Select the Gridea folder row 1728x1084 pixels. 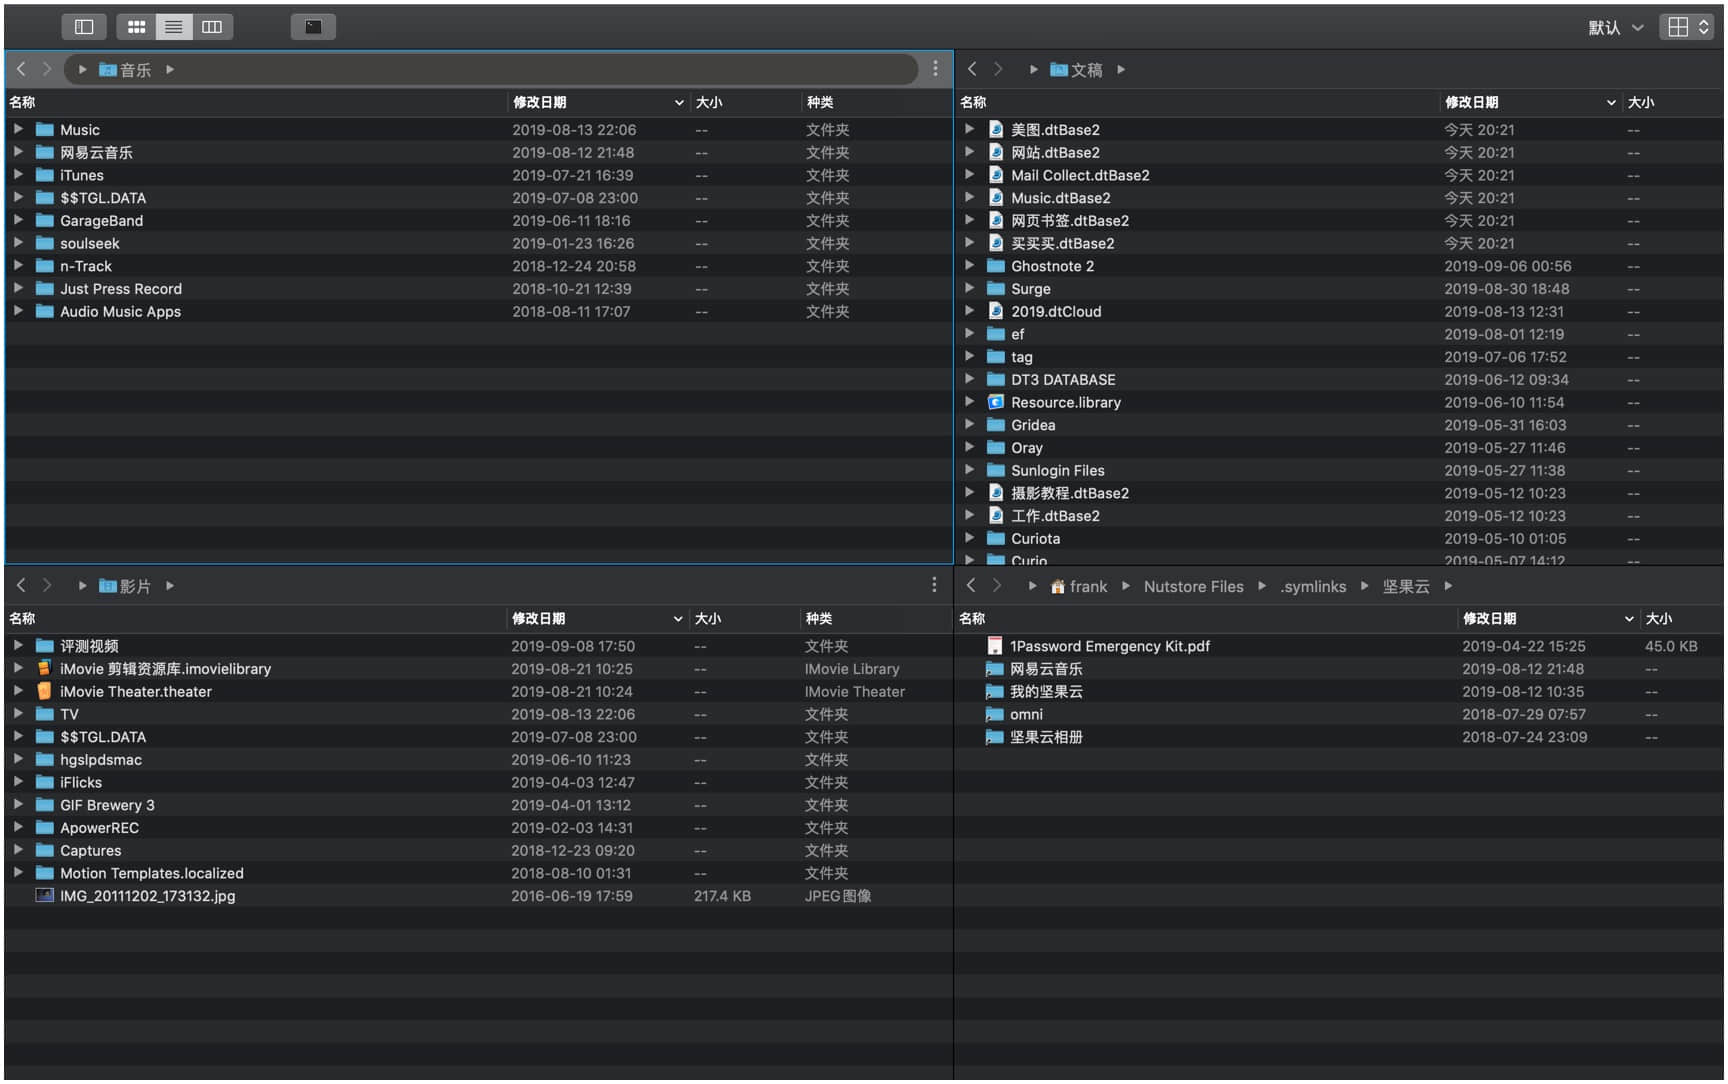click(x=1340, y=425)
